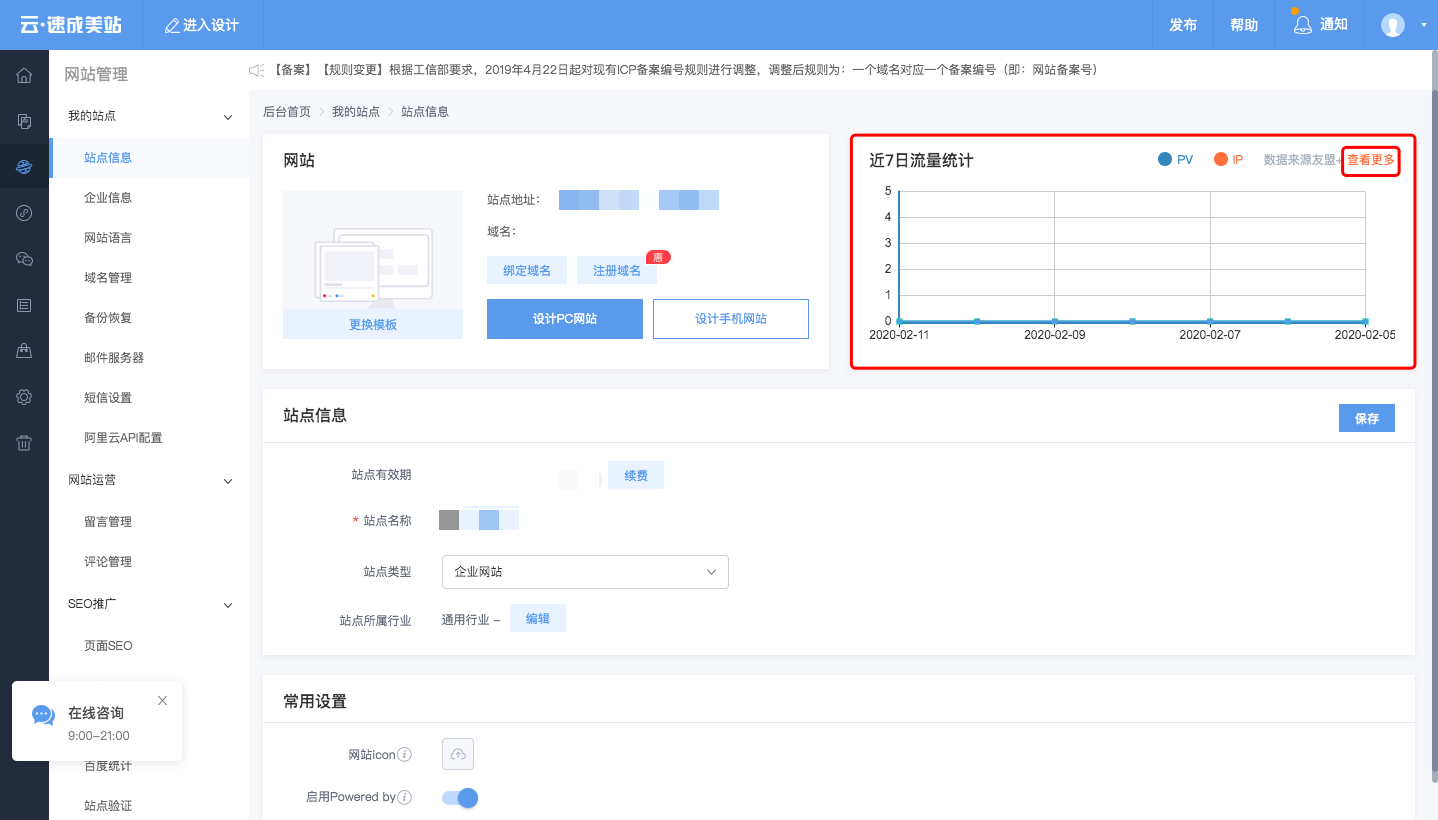1438x820 pixels.
Task: Save site info with the 保存 button
Action: (x=1366, y=417)
